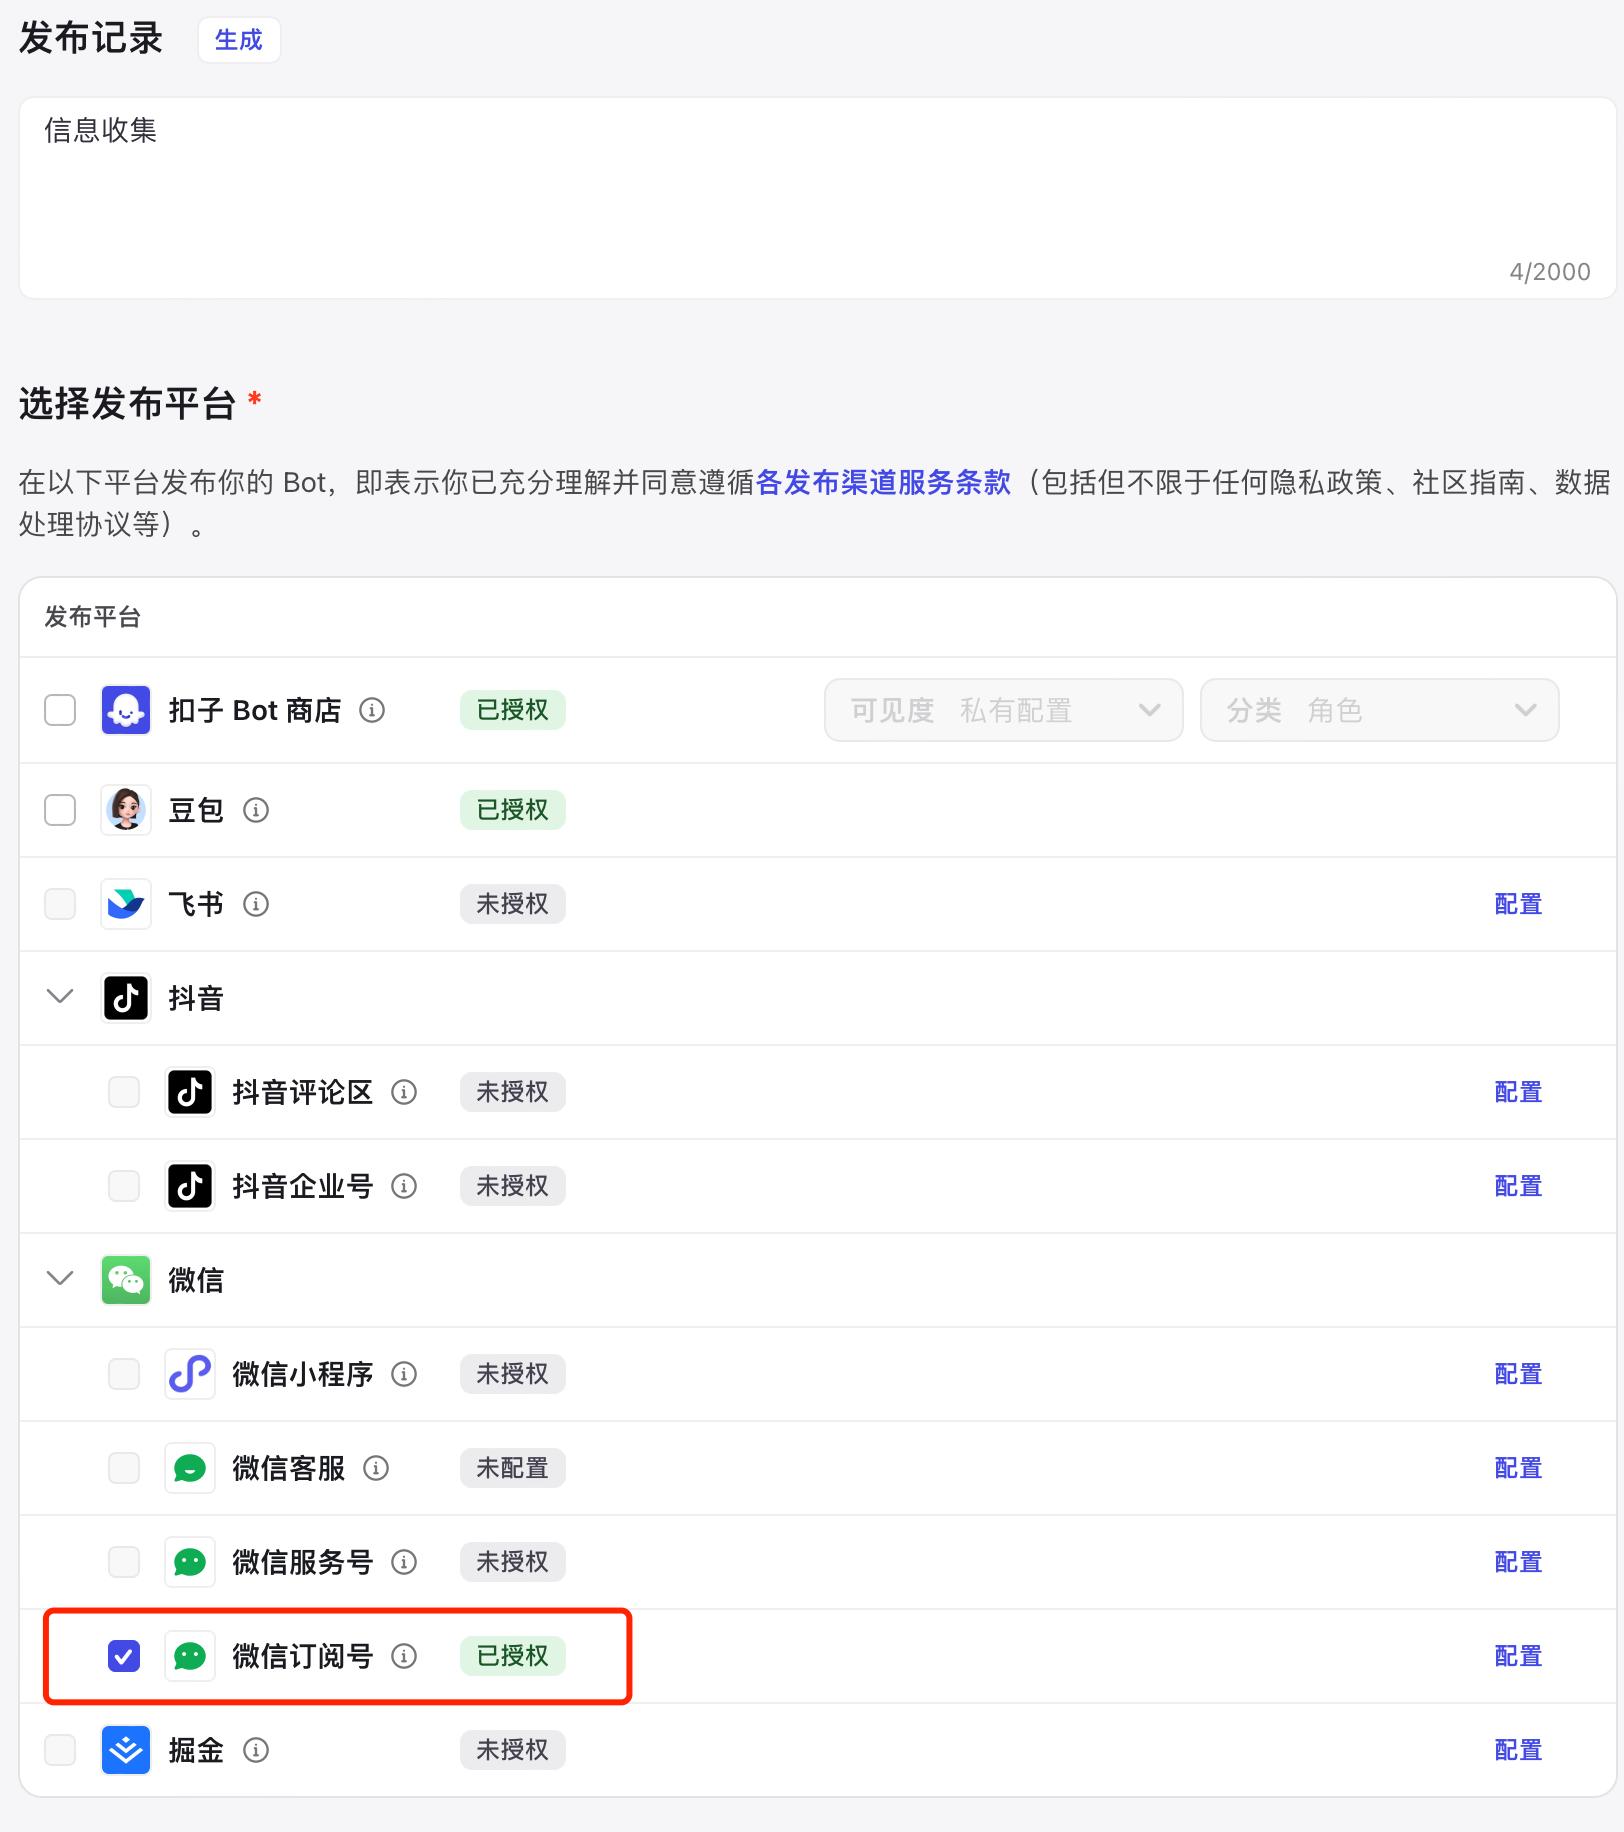Click the 已授权 badge for 豆包
The height and width of the screenshot is (1832, 1624).
[513, 810]
